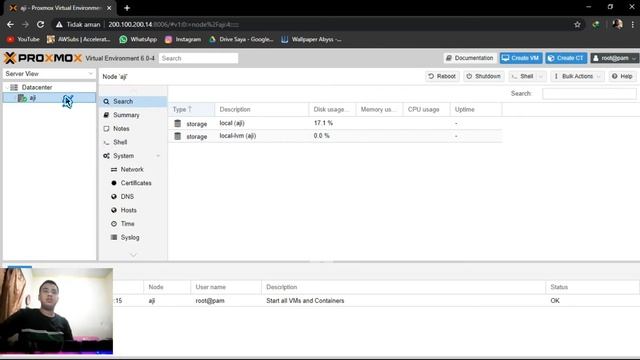Click the Network icon
The image size is (640, 360).
coord(114,169)
